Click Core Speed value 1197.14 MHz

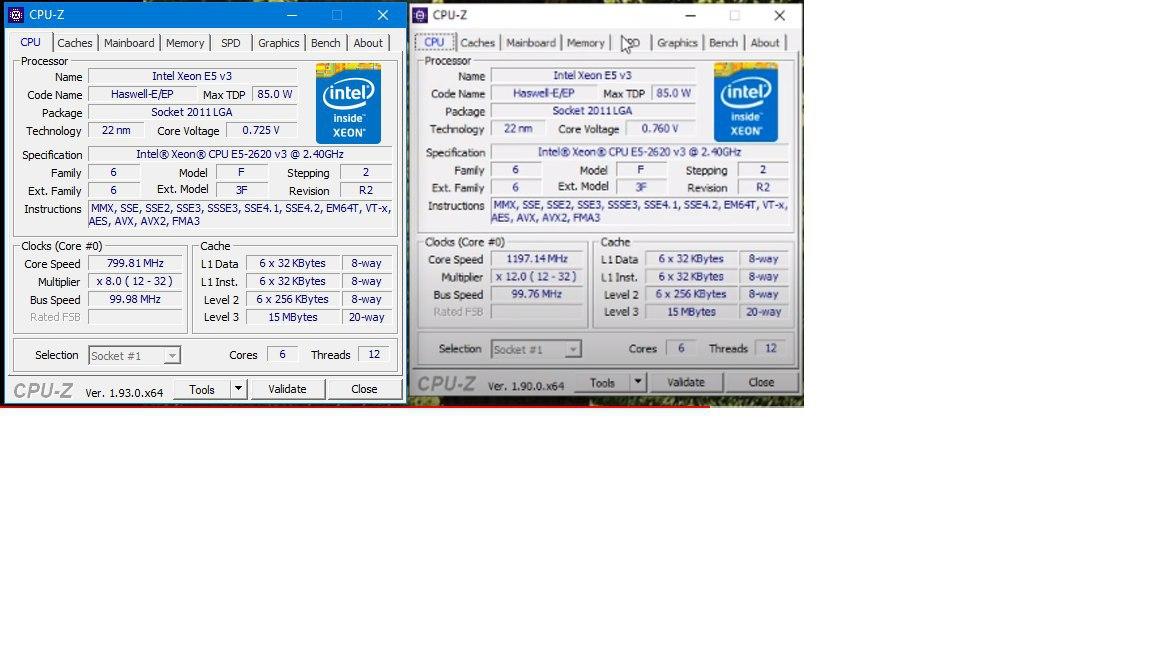pyautogui.click(x=537, y=259)
